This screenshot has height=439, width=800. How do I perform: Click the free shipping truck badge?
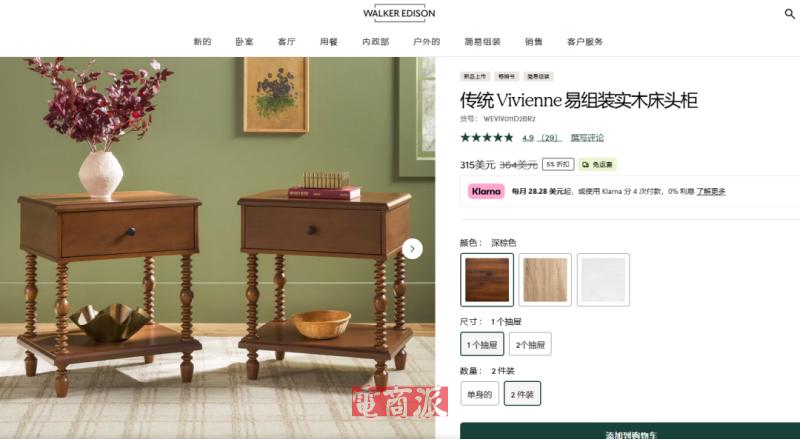[597, 164]
